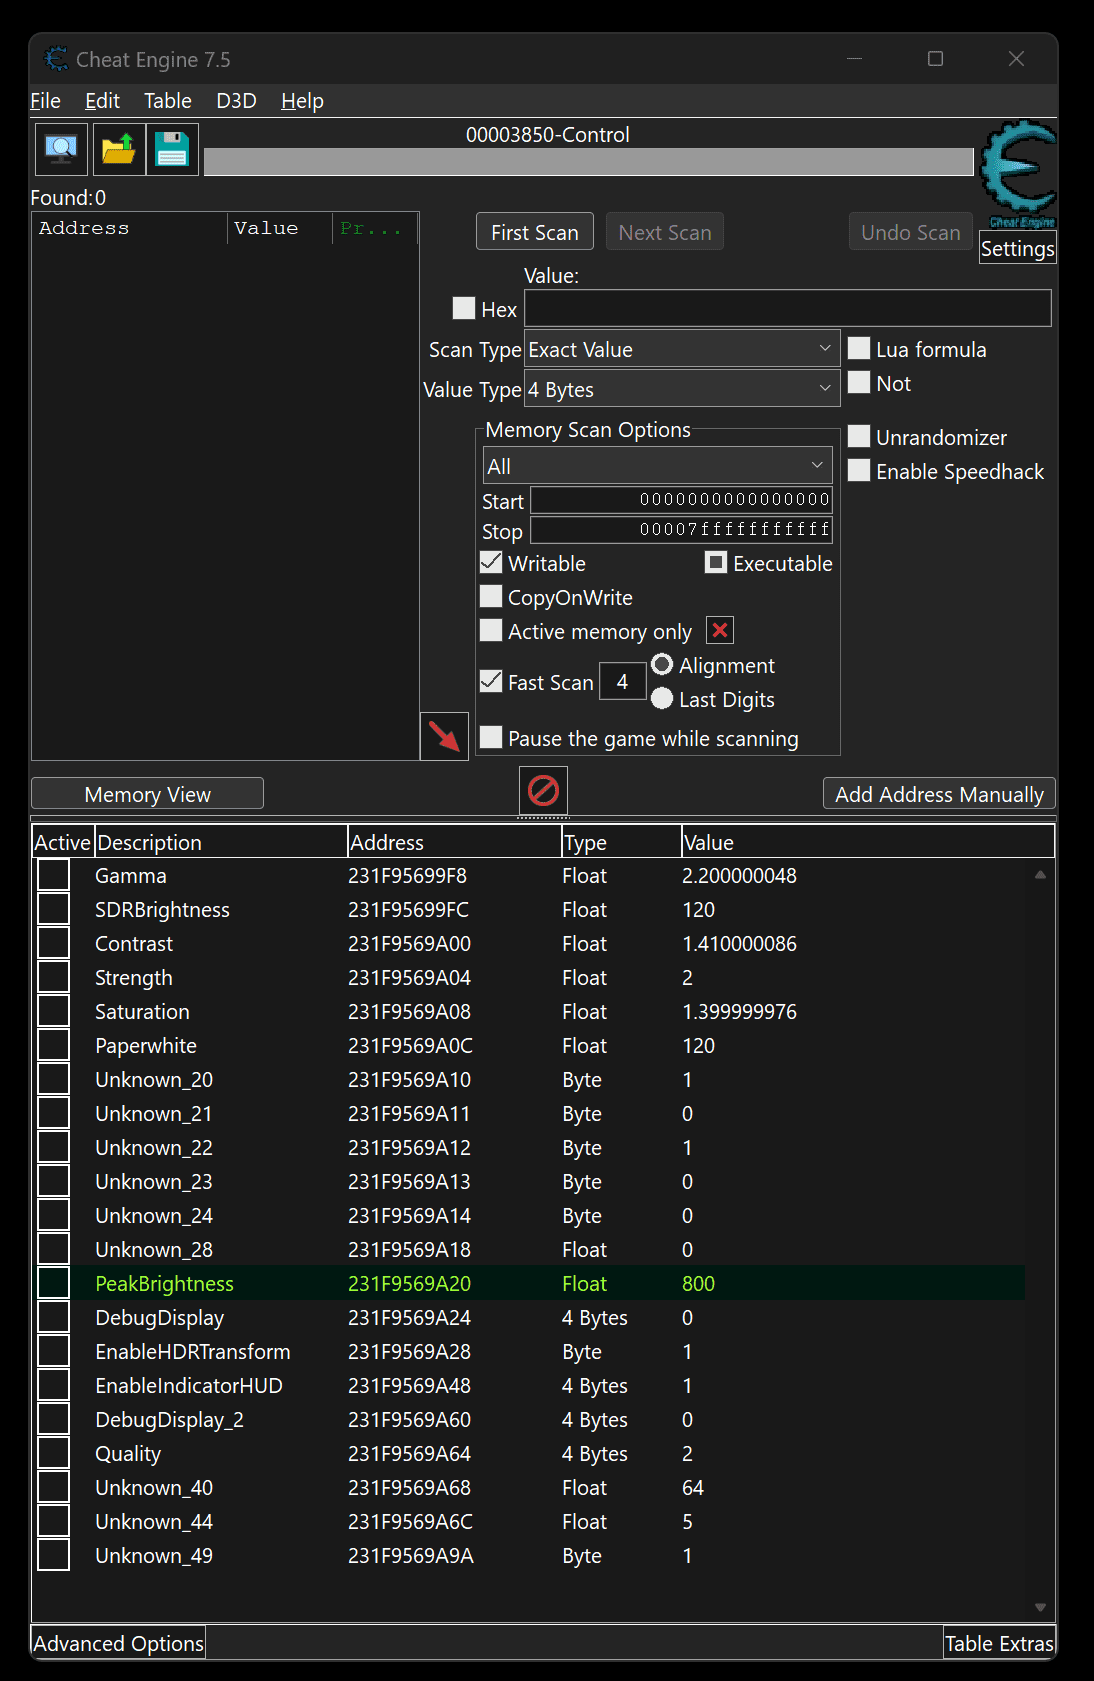Click the Address column header in address table
The height and width of the screenshot is (1681, 1094).
[454, 842]
